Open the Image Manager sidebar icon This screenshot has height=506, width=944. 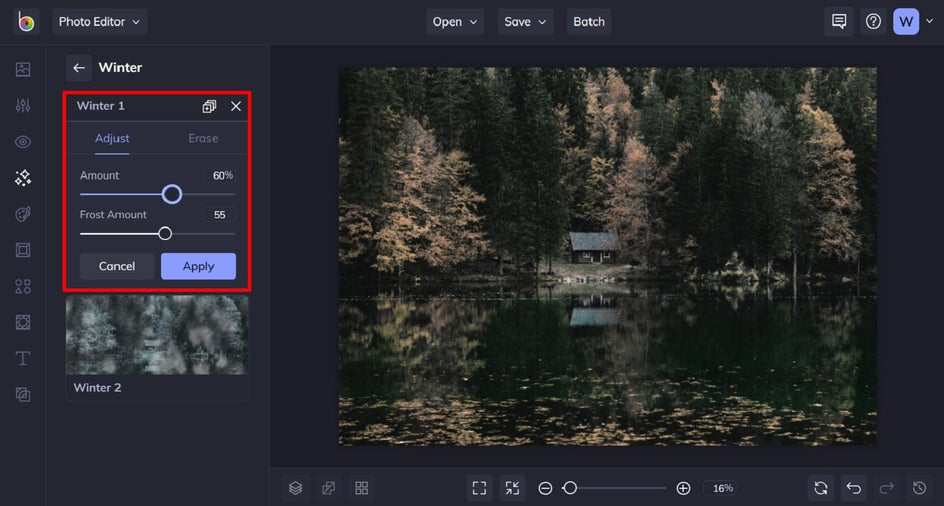[x=23, y=69]
